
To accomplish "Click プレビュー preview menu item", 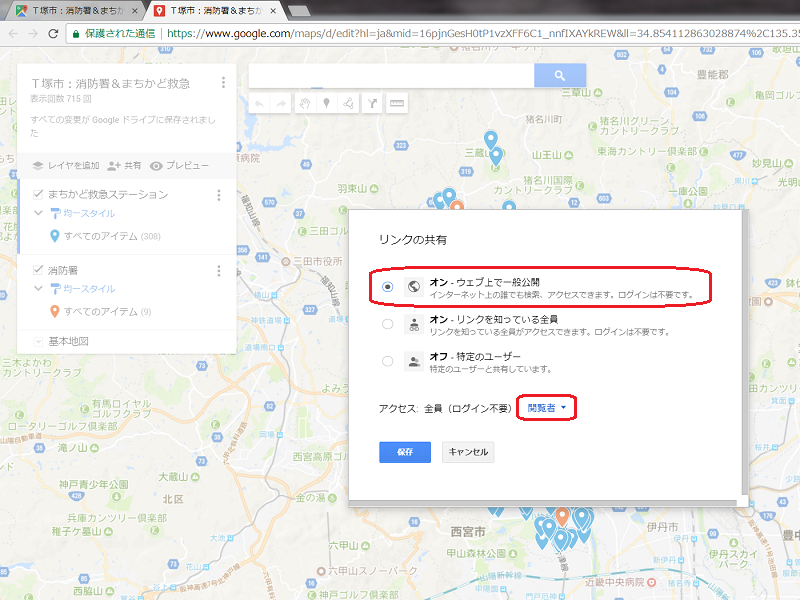I will pos(179,165).
